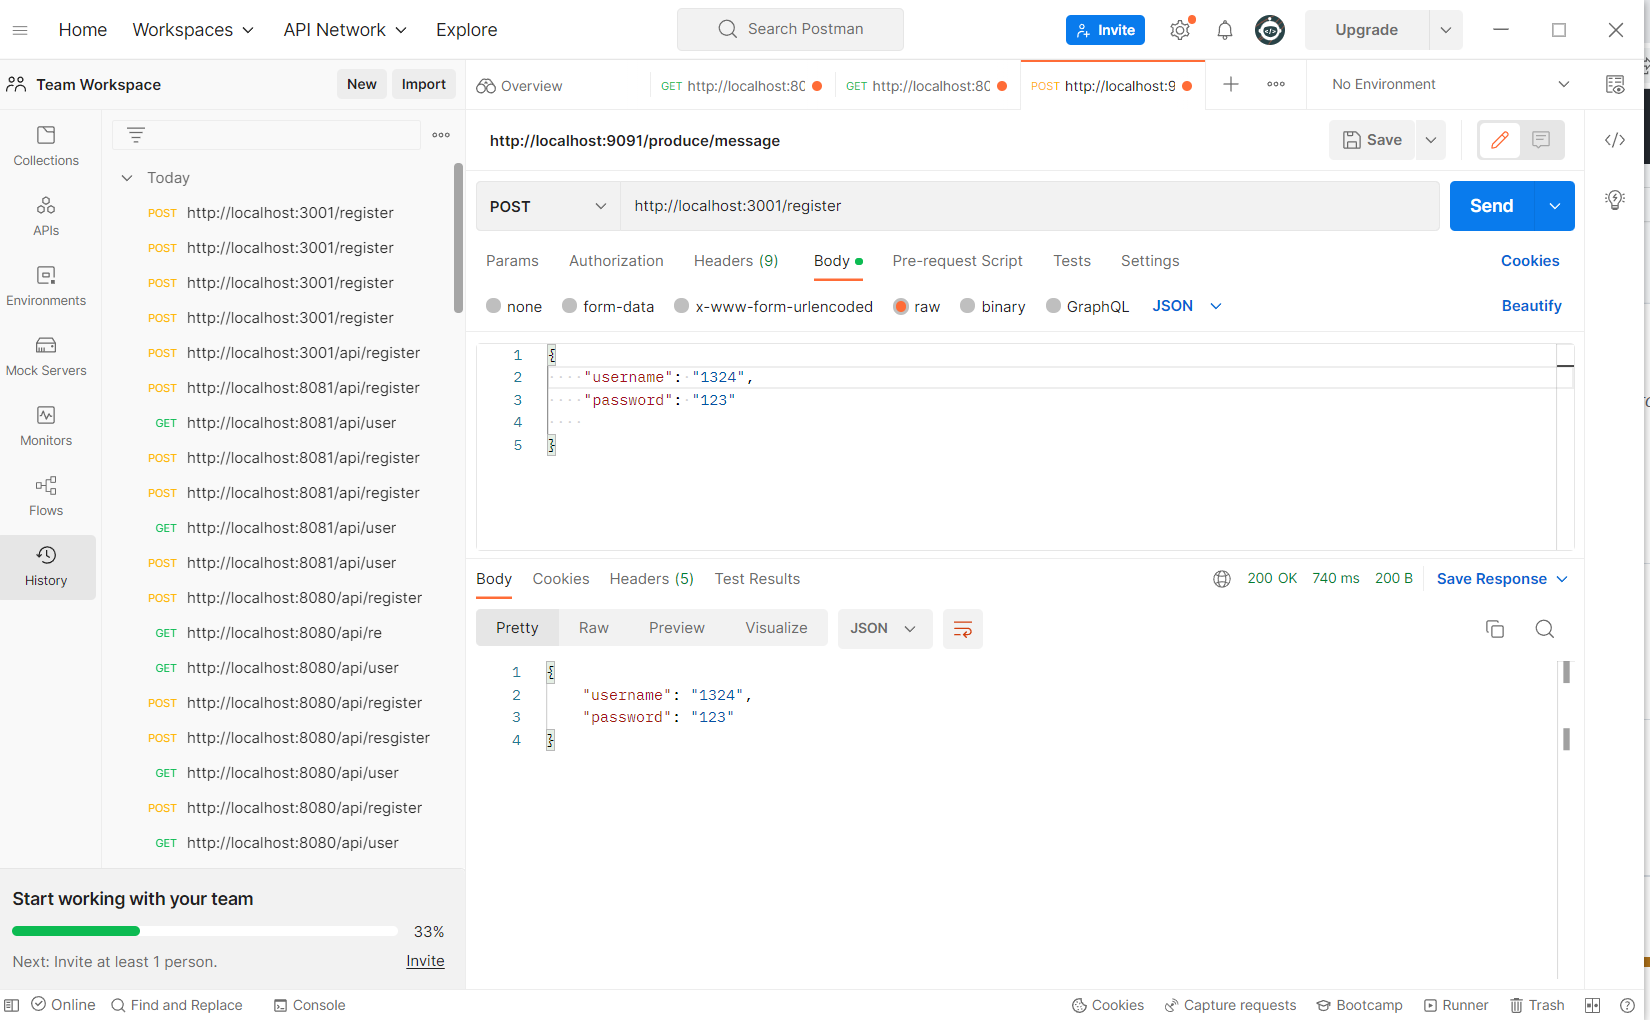The width and height of the screenshot is (1650, 1020).
Task: Click the network globe icon
Action: pos(1222,579)
